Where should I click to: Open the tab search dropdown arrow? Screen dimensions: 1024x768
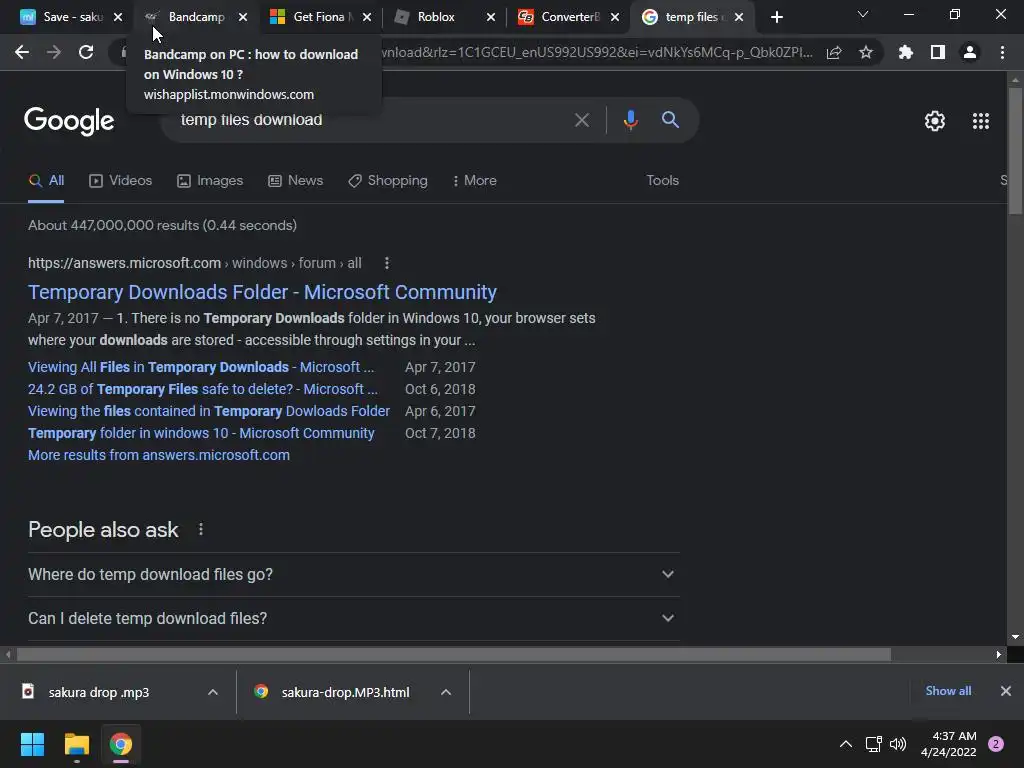coord(863,14)
